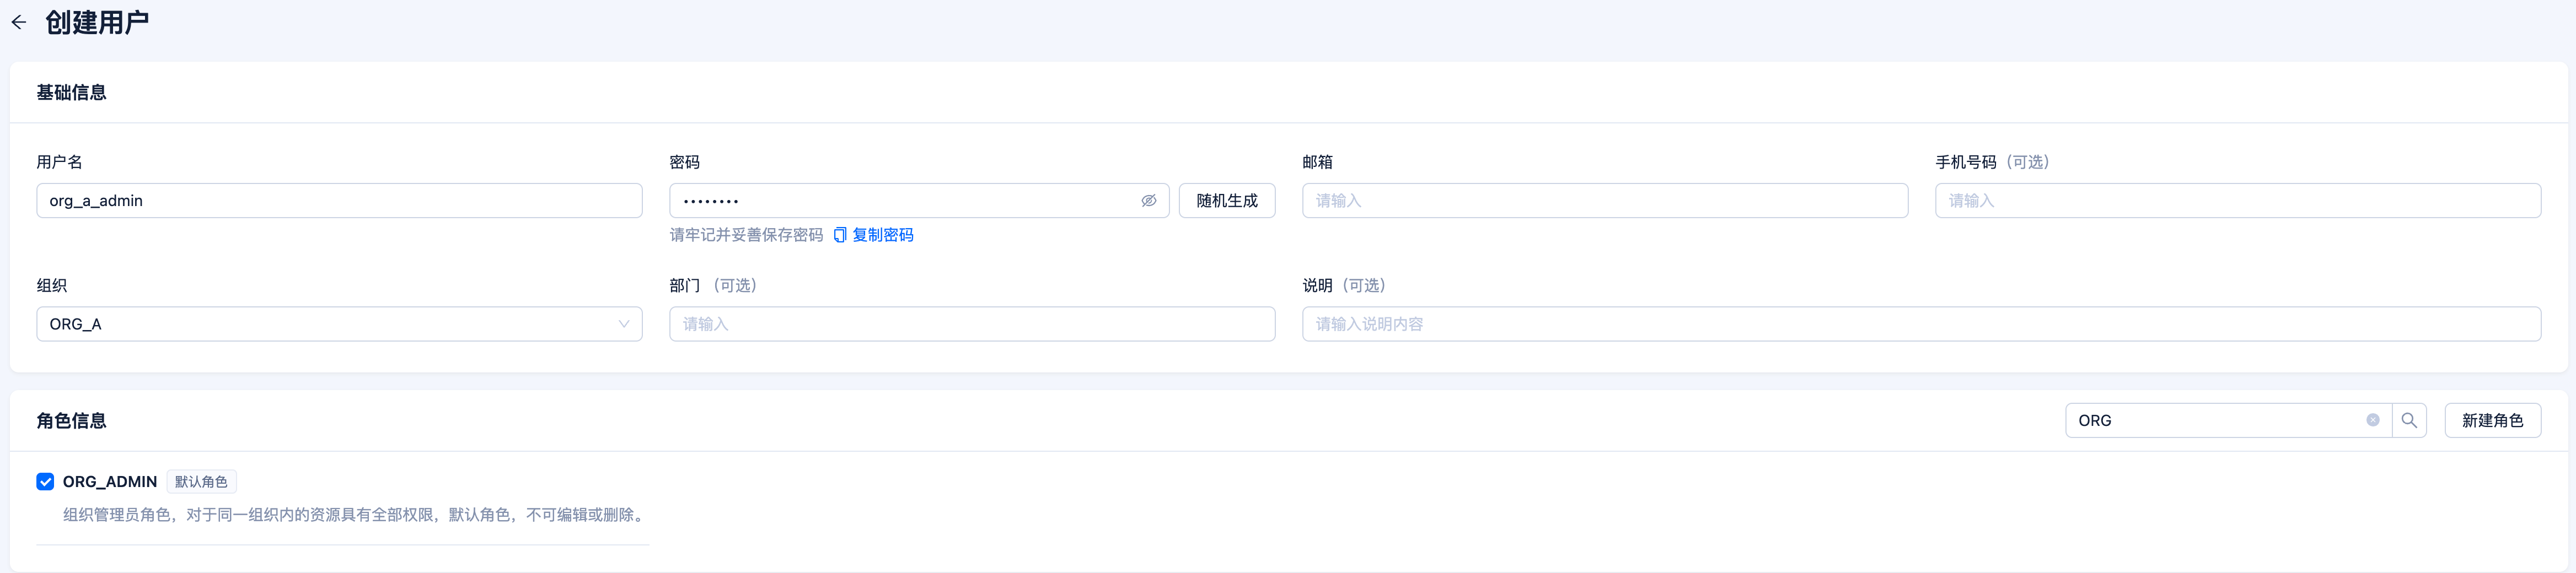Click the 复制密码 link
This screenshot has height=573, width=2576.
point(882,235)
